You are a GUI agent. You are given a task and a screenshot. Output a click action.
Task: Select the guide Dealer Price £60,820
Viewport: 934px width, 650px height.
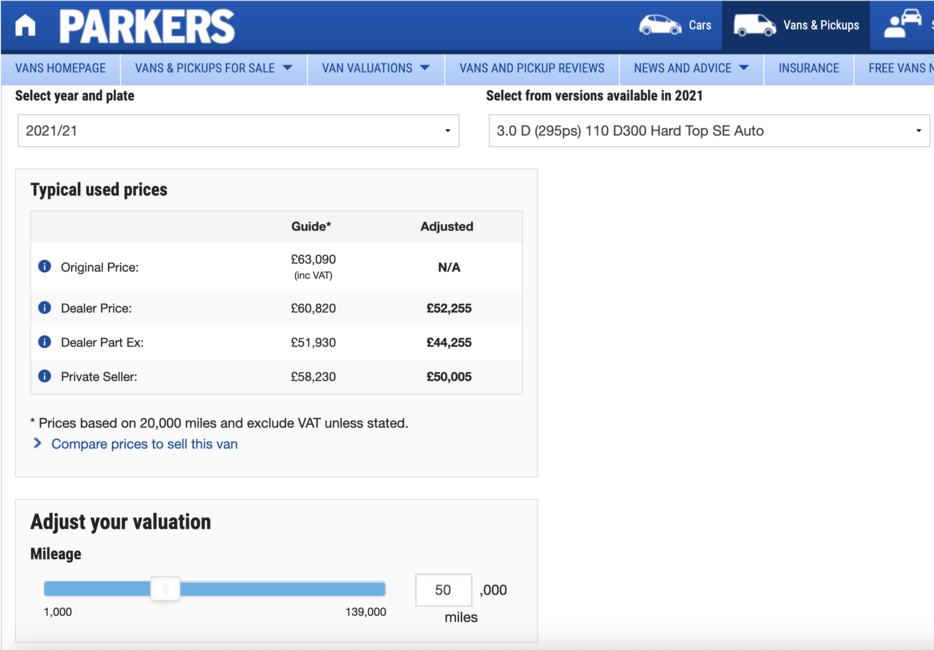pos(313,308)
